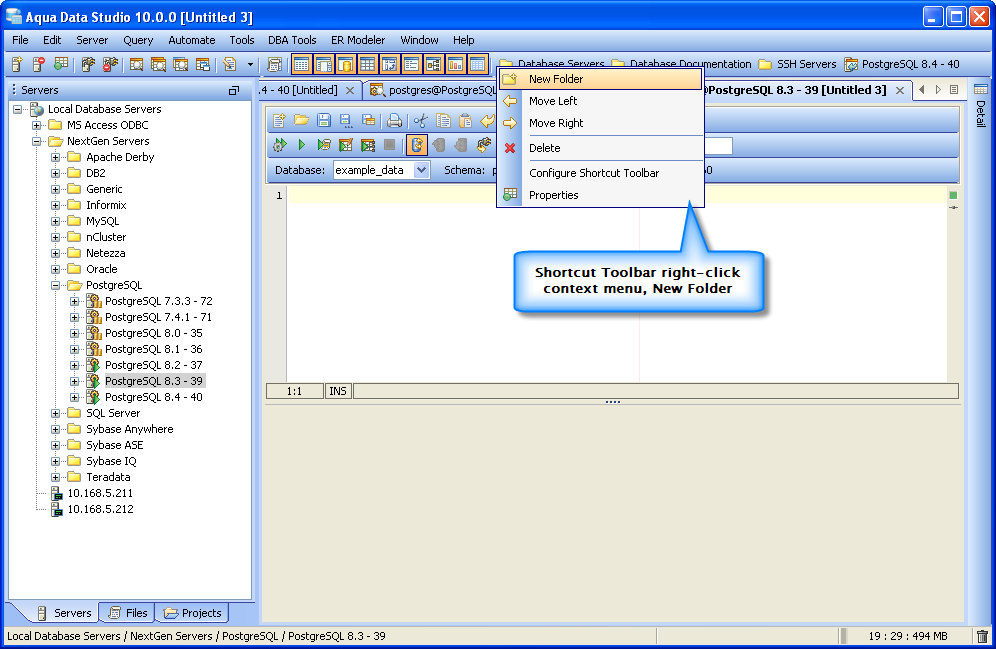The image size is (996, 649).
Task: Select PostgreSQL 7.3.3 - 72 server in tree
Action: (159, 301)
